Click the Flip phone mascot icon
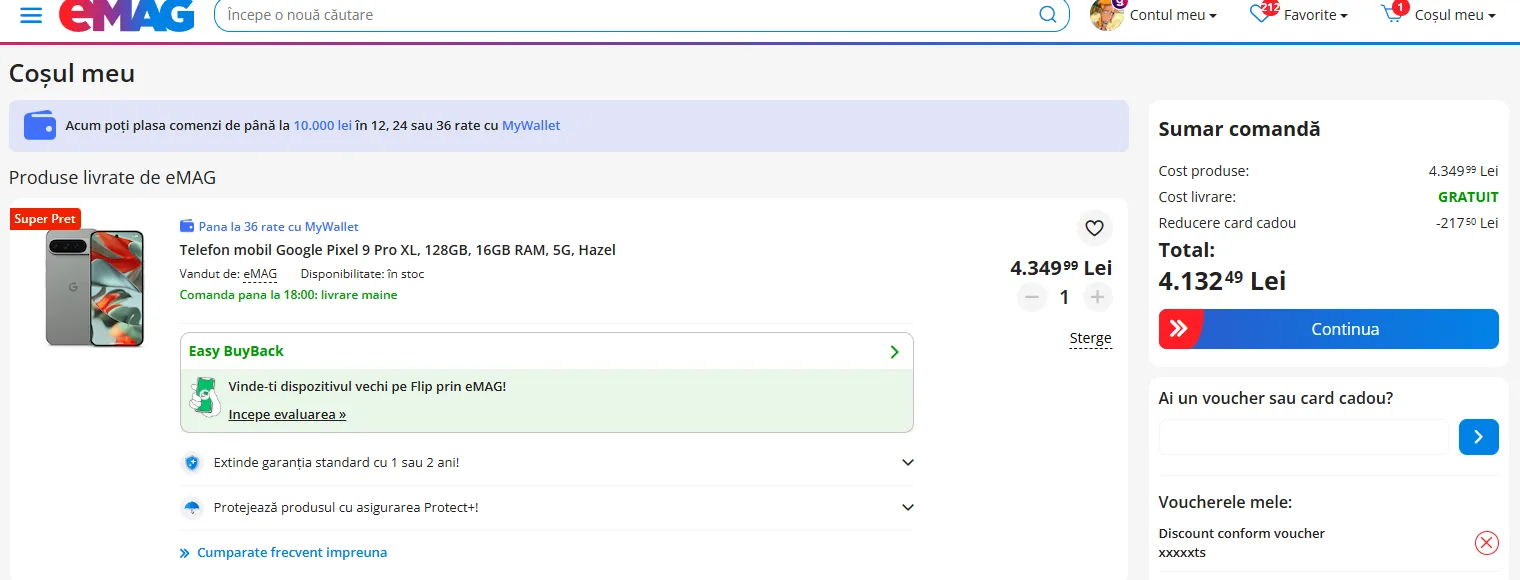This screenshot has width=1520, height=580. 205,397
